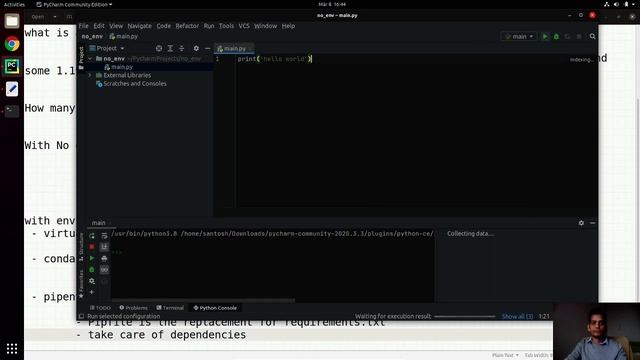Click the Run console horizontal scrollbar
Viewport: 640px width, 360px height.
pos(203,301)
